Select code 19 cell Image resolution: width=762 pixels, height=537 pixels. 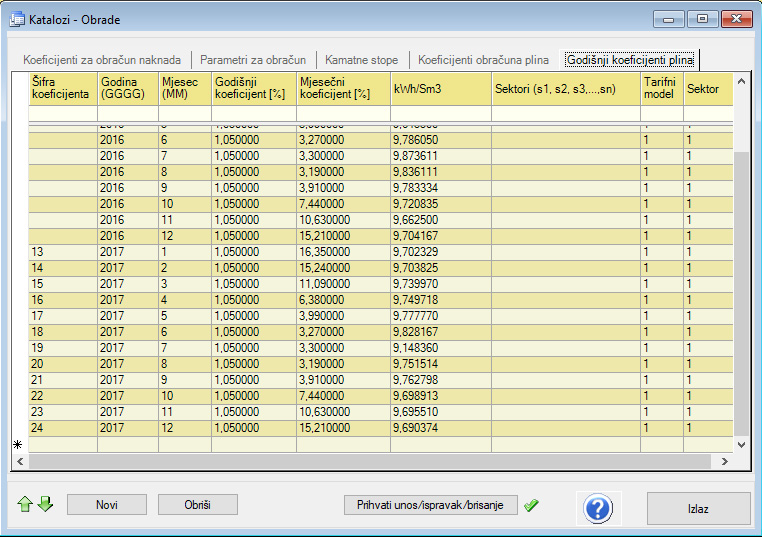pyautogui.click(x=63, y=348)
